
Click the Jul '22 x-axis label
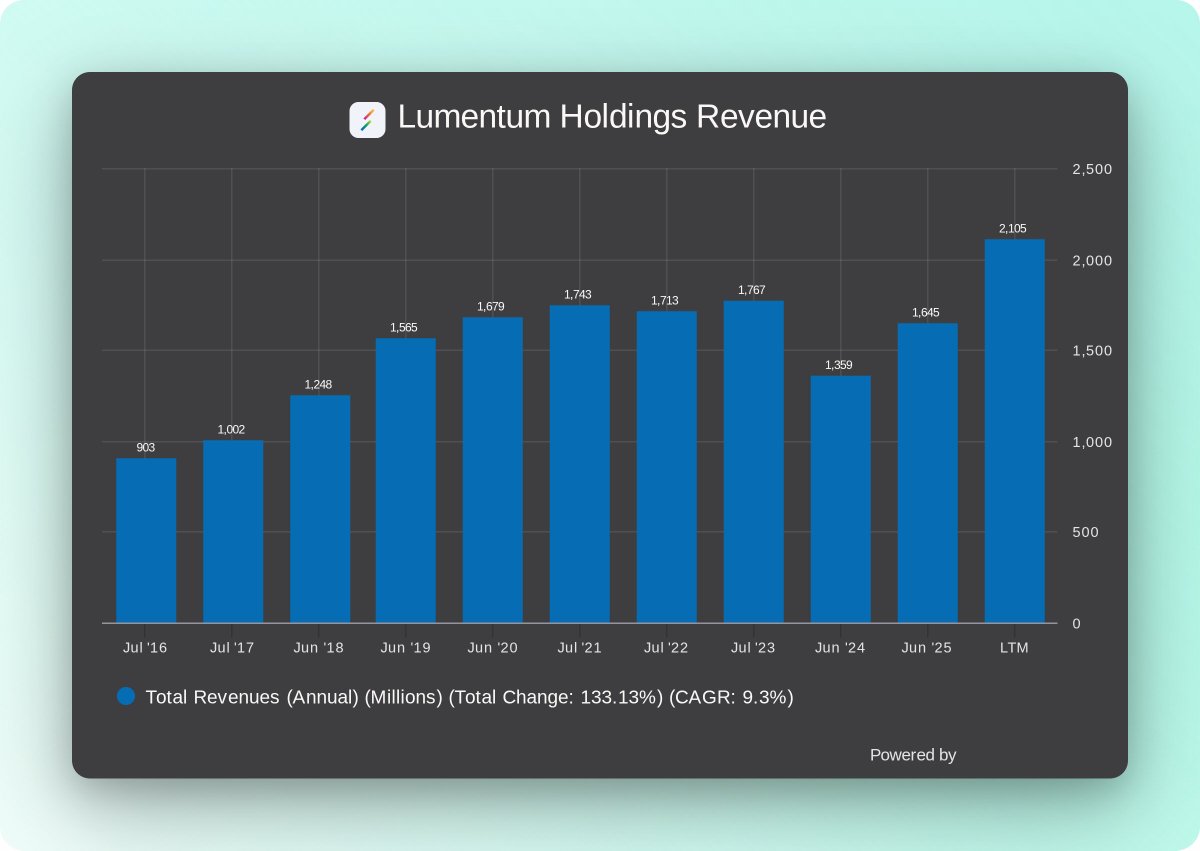click(666, 648)
